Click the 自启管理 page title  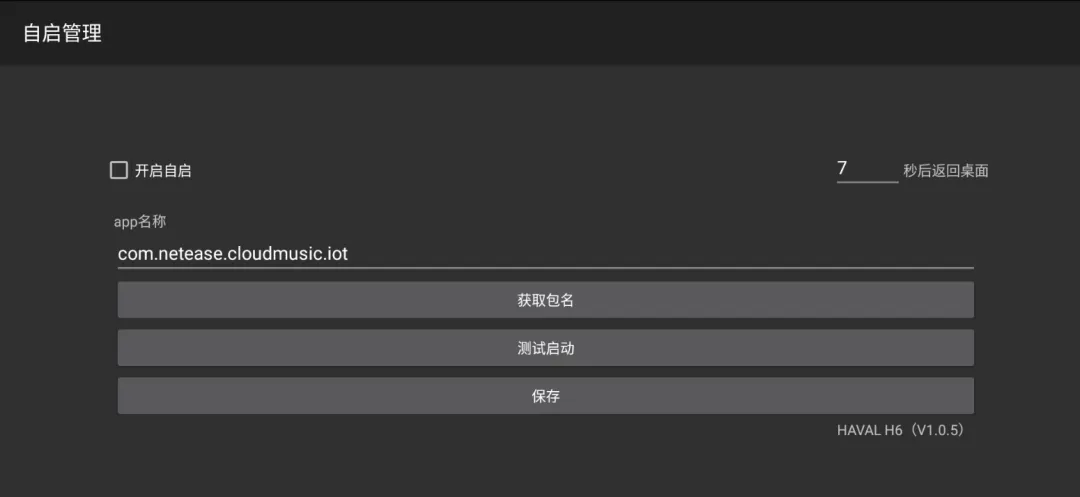coord(63,33)
